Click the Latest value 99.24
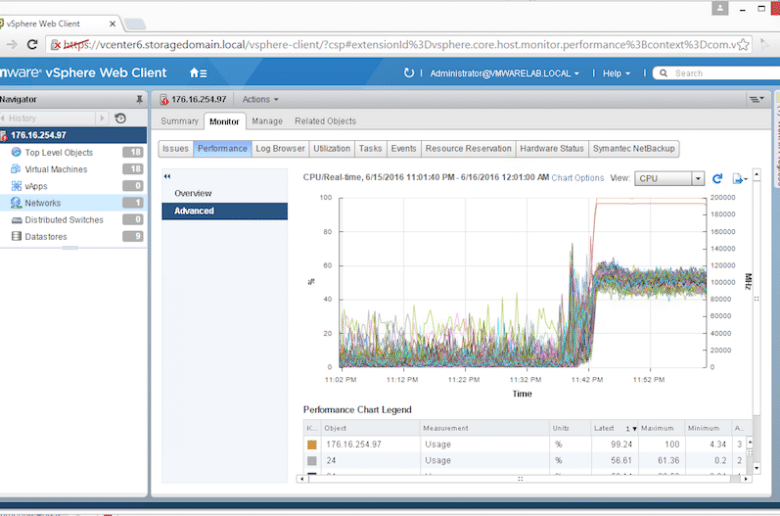Screen dimensions: 780x516 coord(621,444)
